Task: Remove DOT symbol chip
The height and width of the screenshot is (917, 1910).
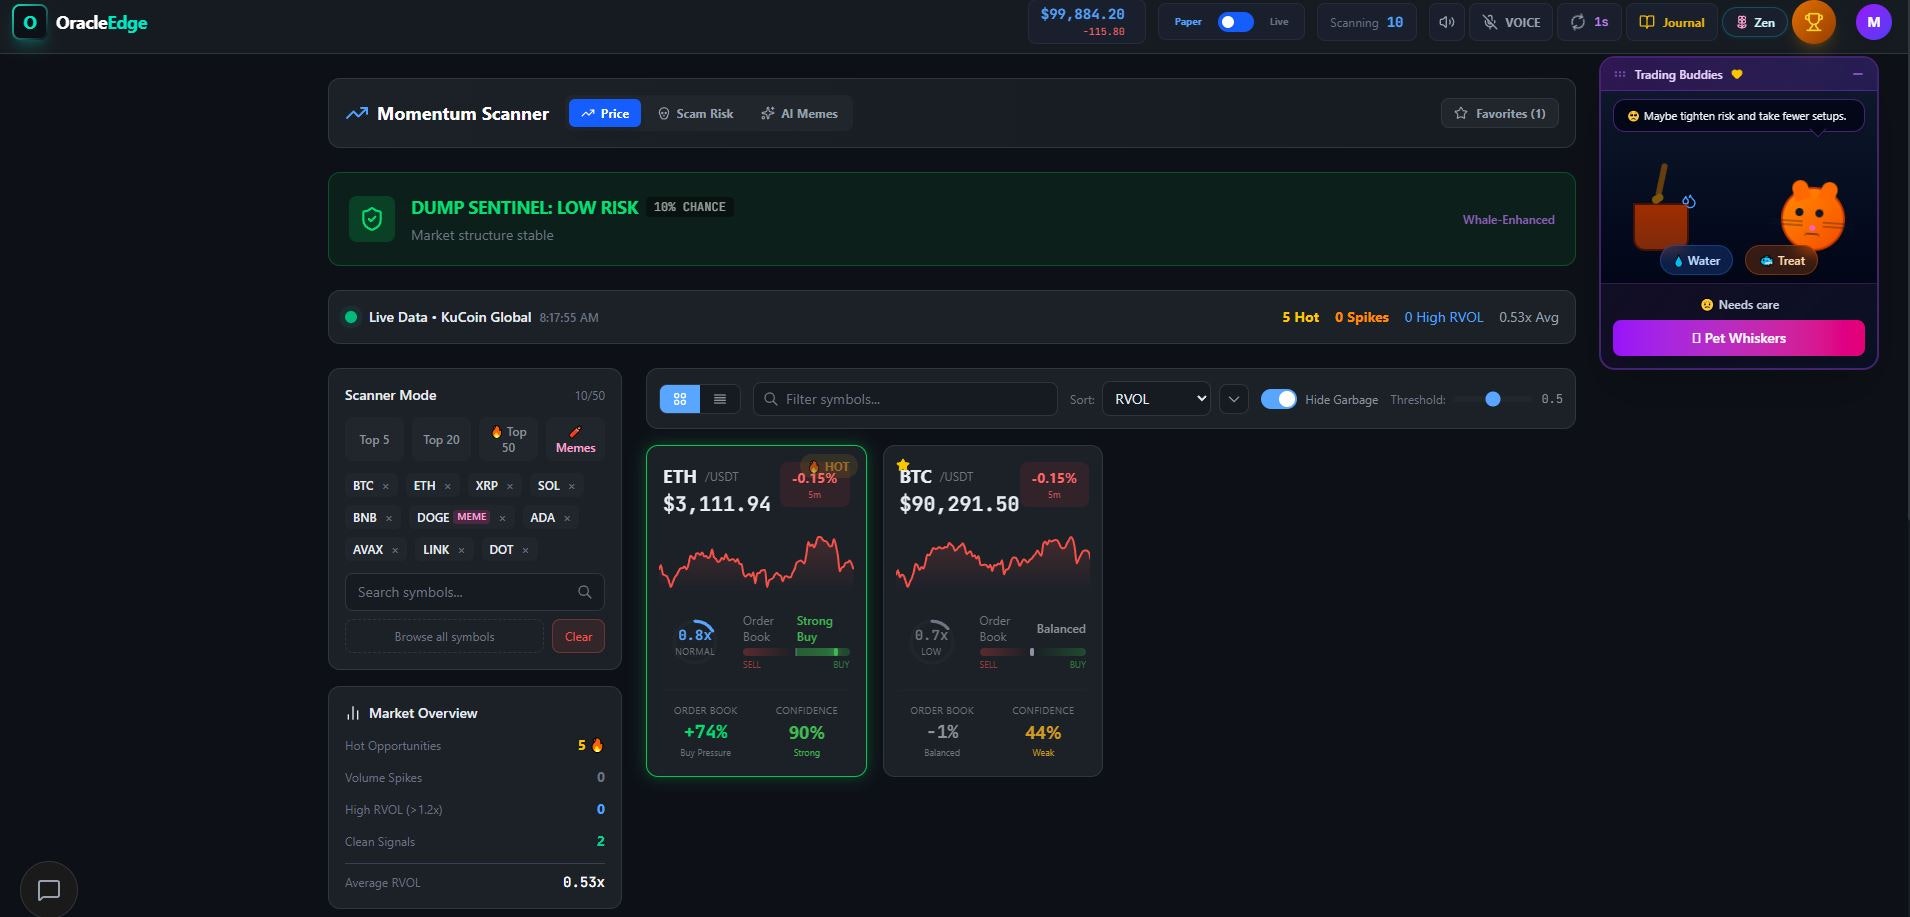Action: tap(525, 550)
